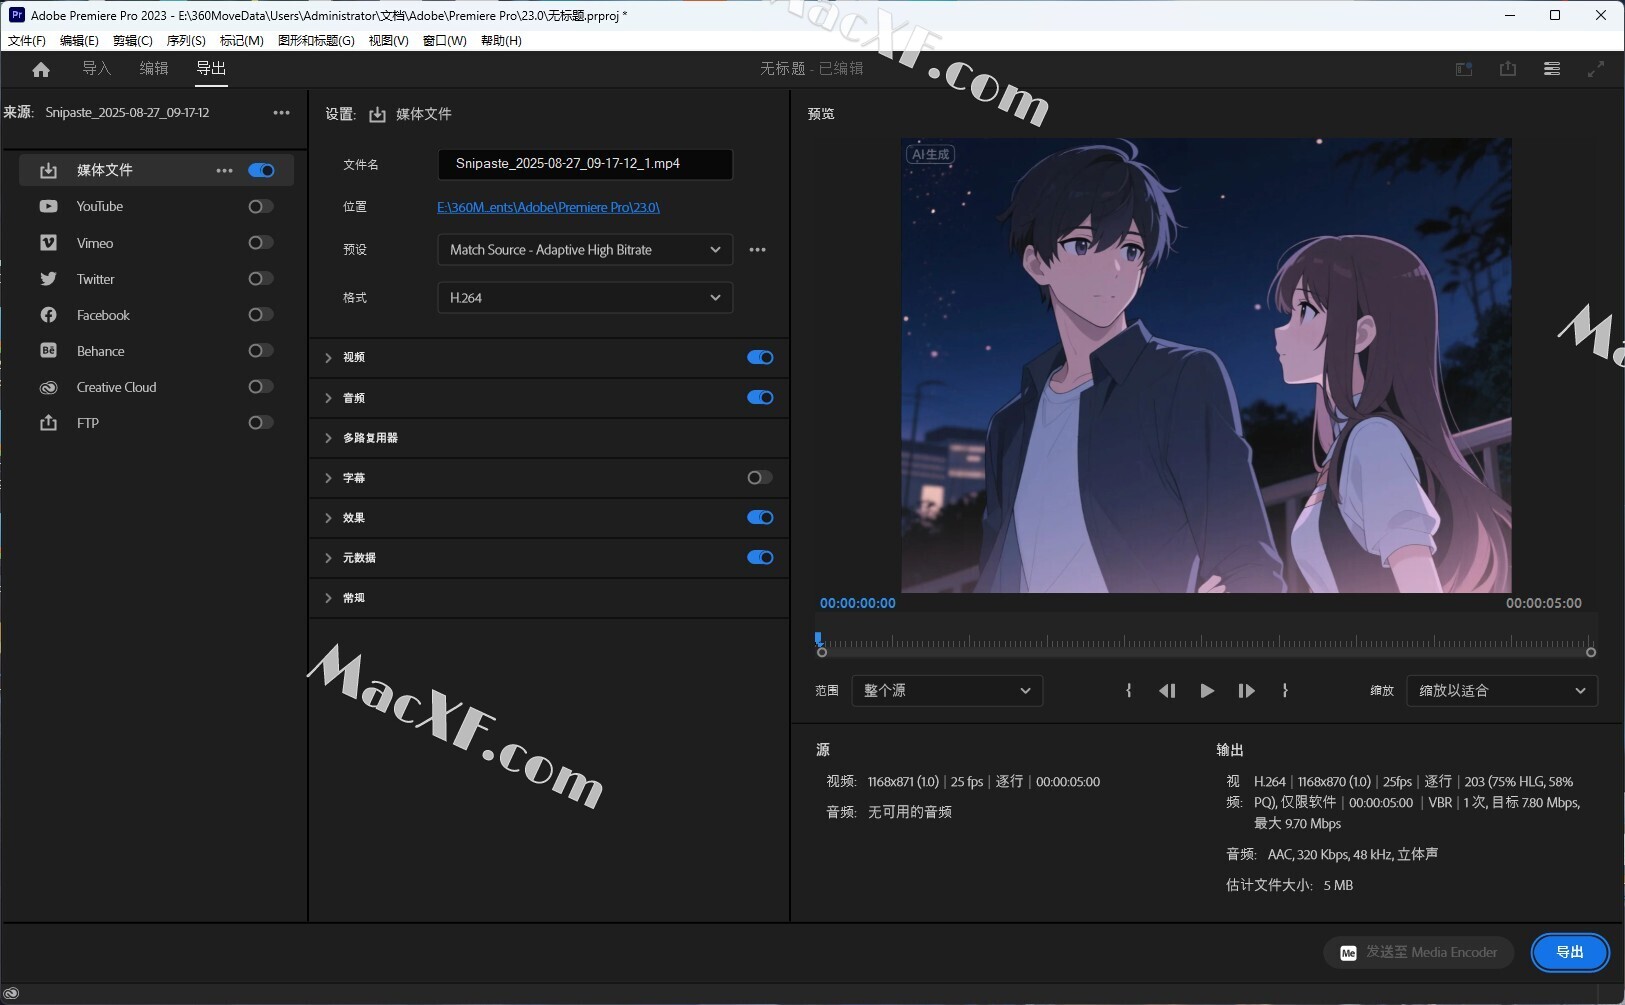Open the 预设 preset dropdown
The image size is (1625, 1005).
[x=585, y=250]
